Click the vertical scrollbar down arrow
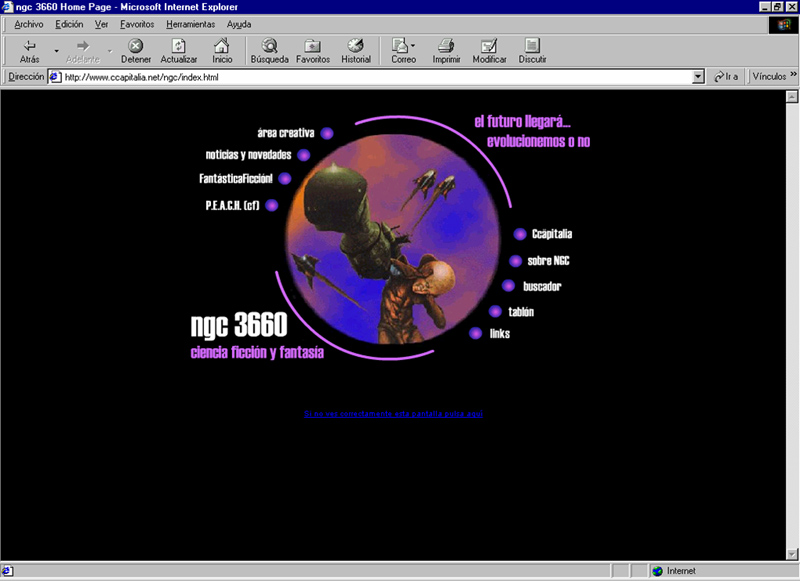The image size is (800, 581). coord(791,554)
